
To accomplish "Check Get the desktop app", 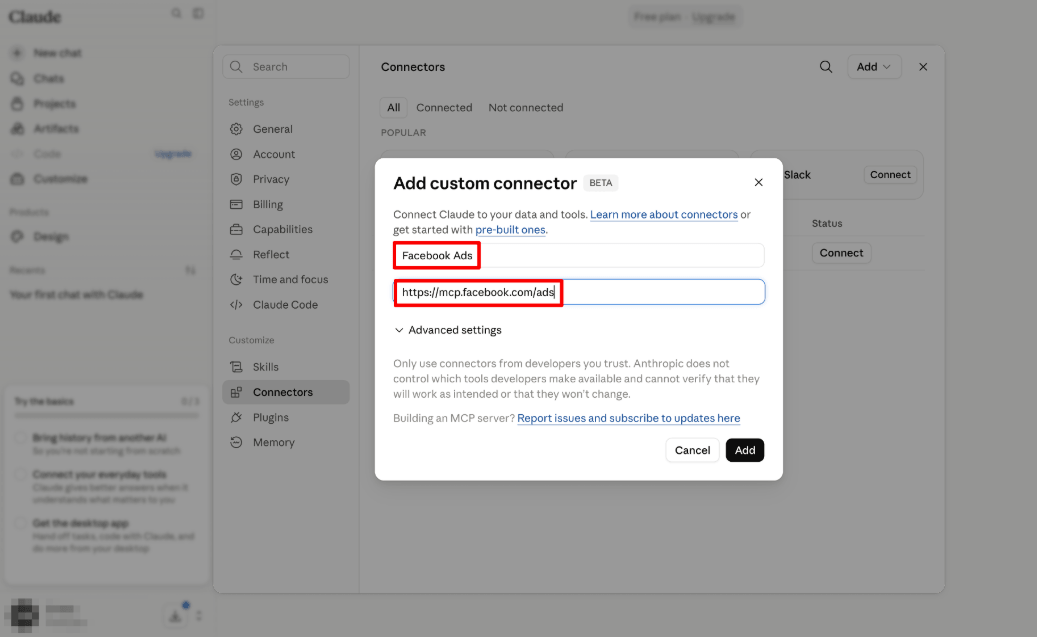I will [x=21, y=523].
